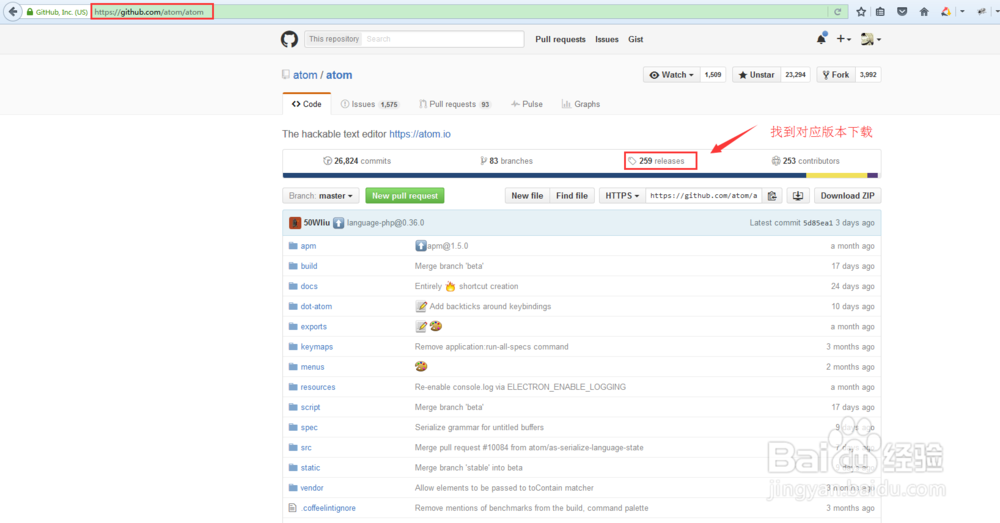The height and width of the screenshot is (523, 1000).
Task: Open the build folder
Action: point(309,266)
